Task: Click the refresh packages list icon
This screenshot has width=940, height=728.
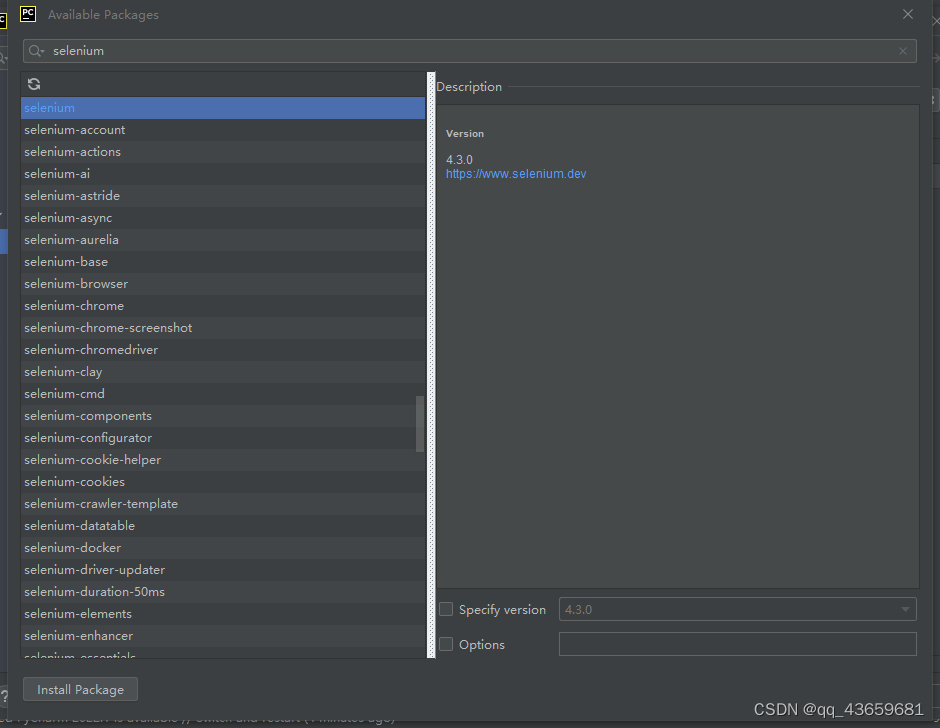Action: point(34,84)
